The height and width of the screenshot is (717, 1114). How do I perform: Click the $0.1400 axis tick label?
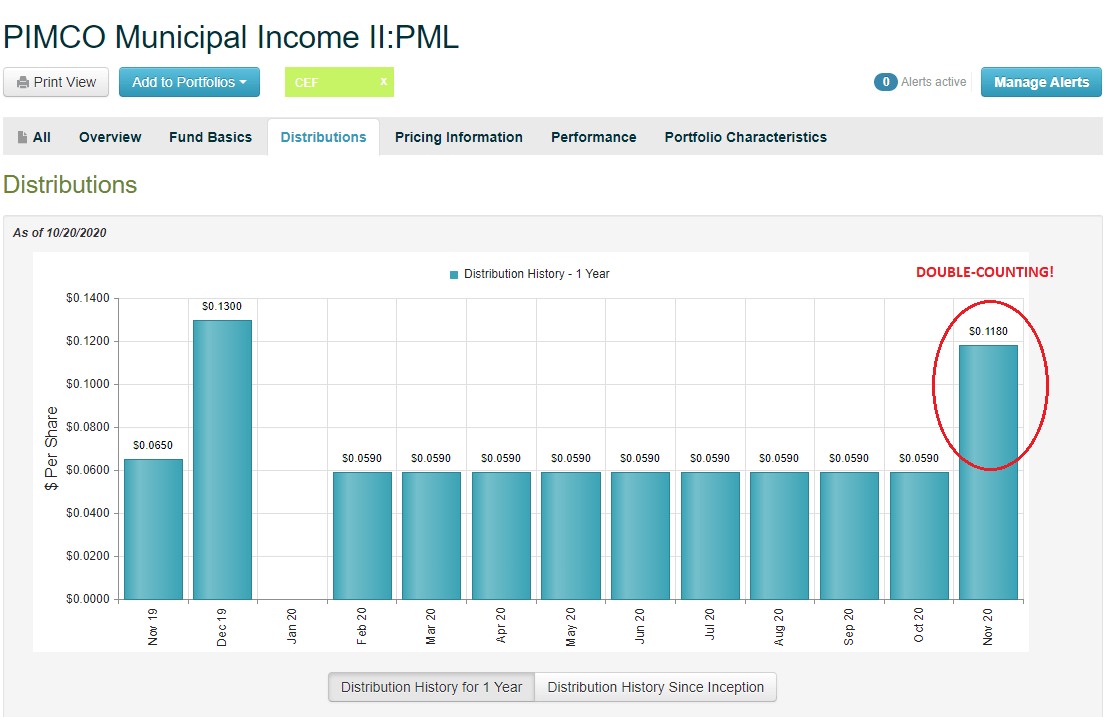(87, 298)
